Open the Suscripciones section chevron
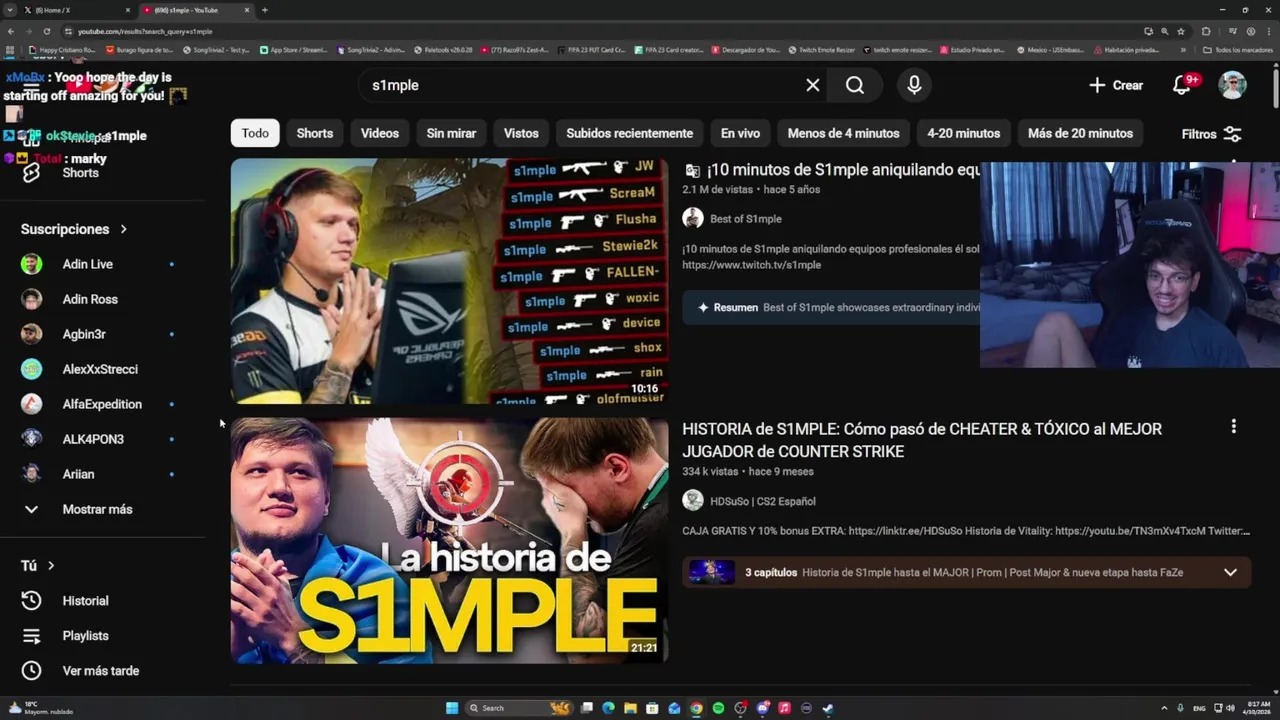 point(124,229)
